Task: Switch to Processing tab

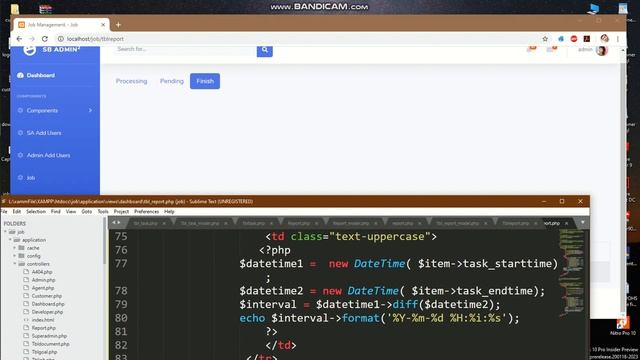Action: [131, 81]
